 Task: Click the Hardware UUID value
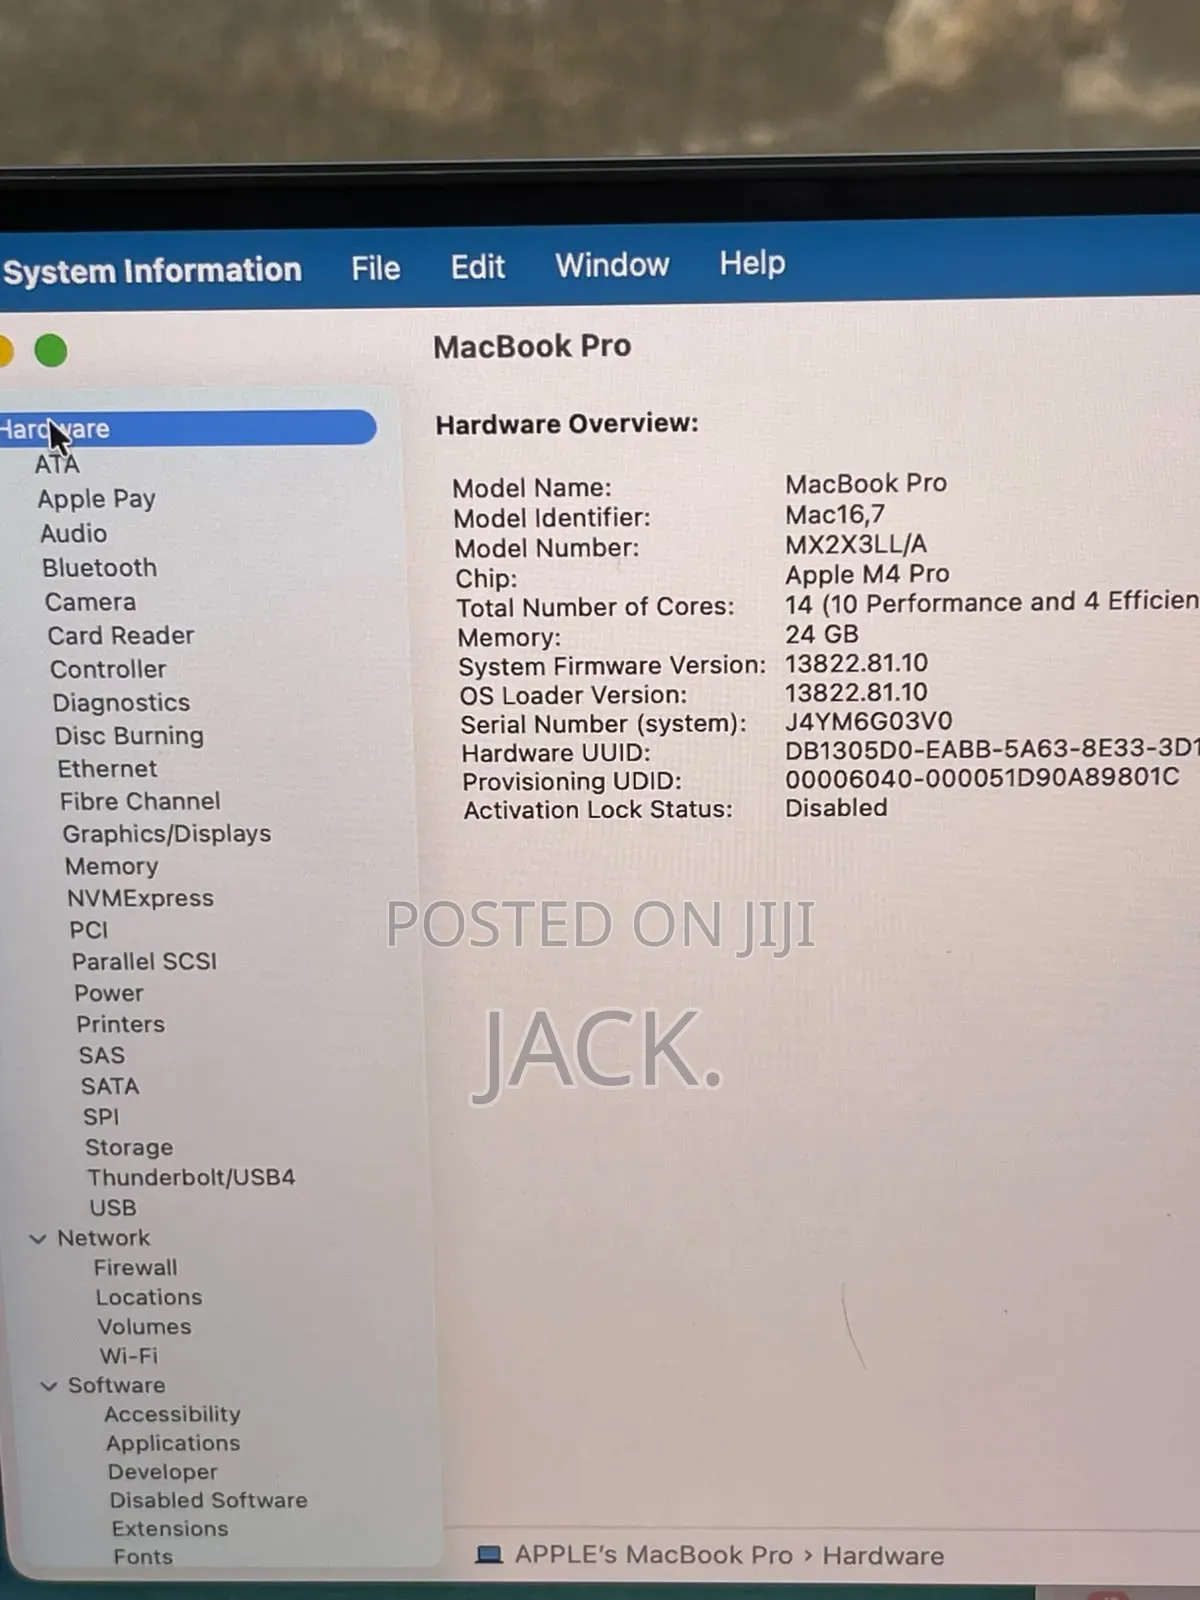pyautogui.click(x=992, y=748)
